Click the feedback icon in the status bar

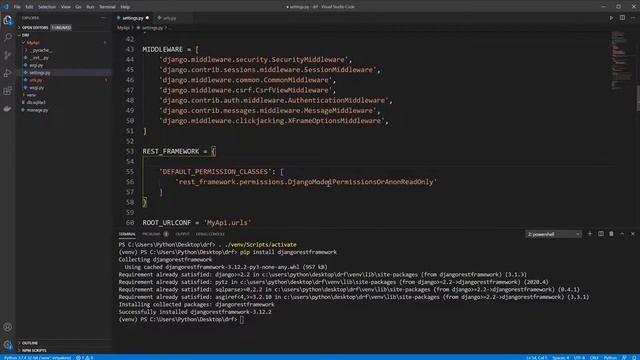point(624,358)
